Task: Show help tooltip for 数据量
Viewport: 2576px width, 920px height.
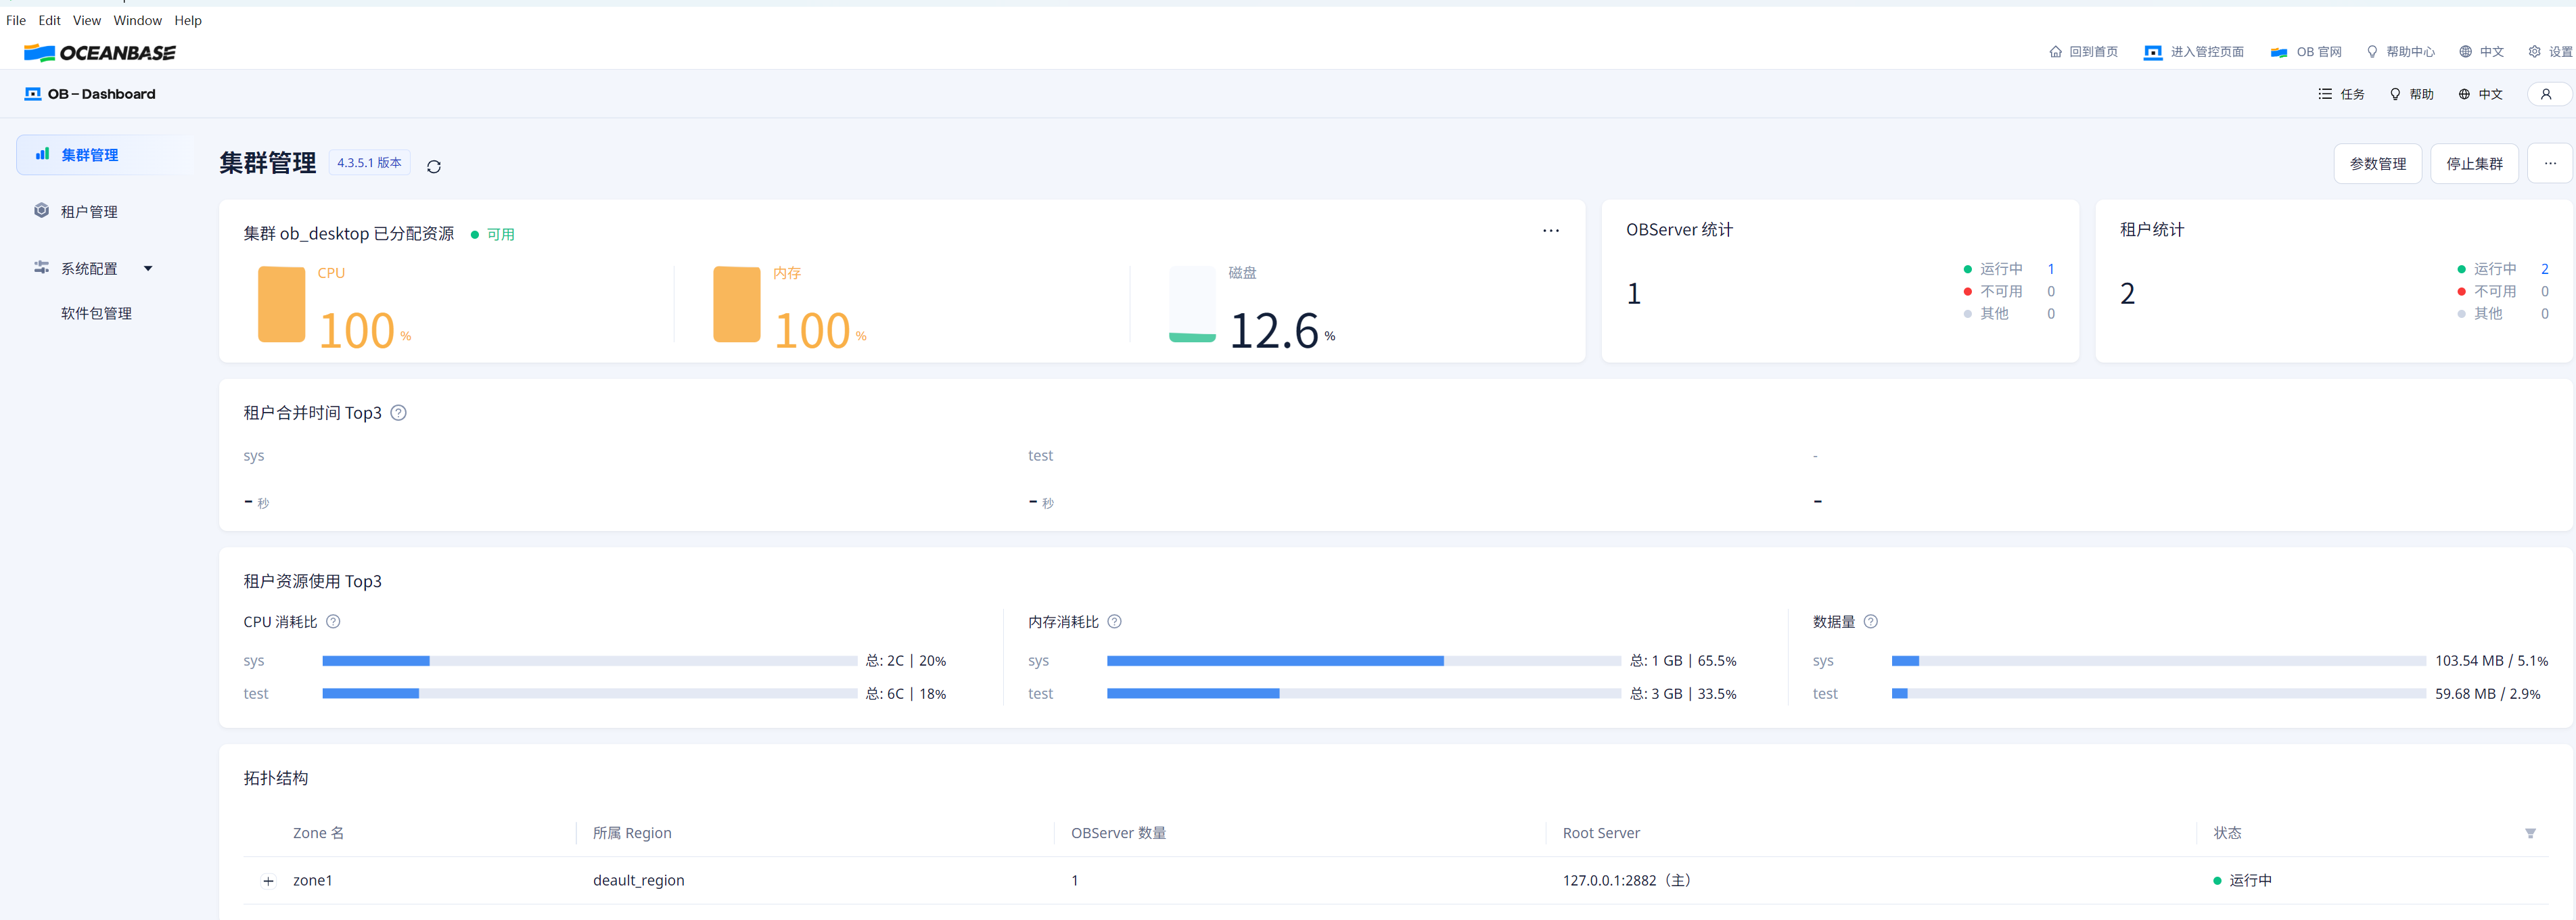Action: [1870, 621]
